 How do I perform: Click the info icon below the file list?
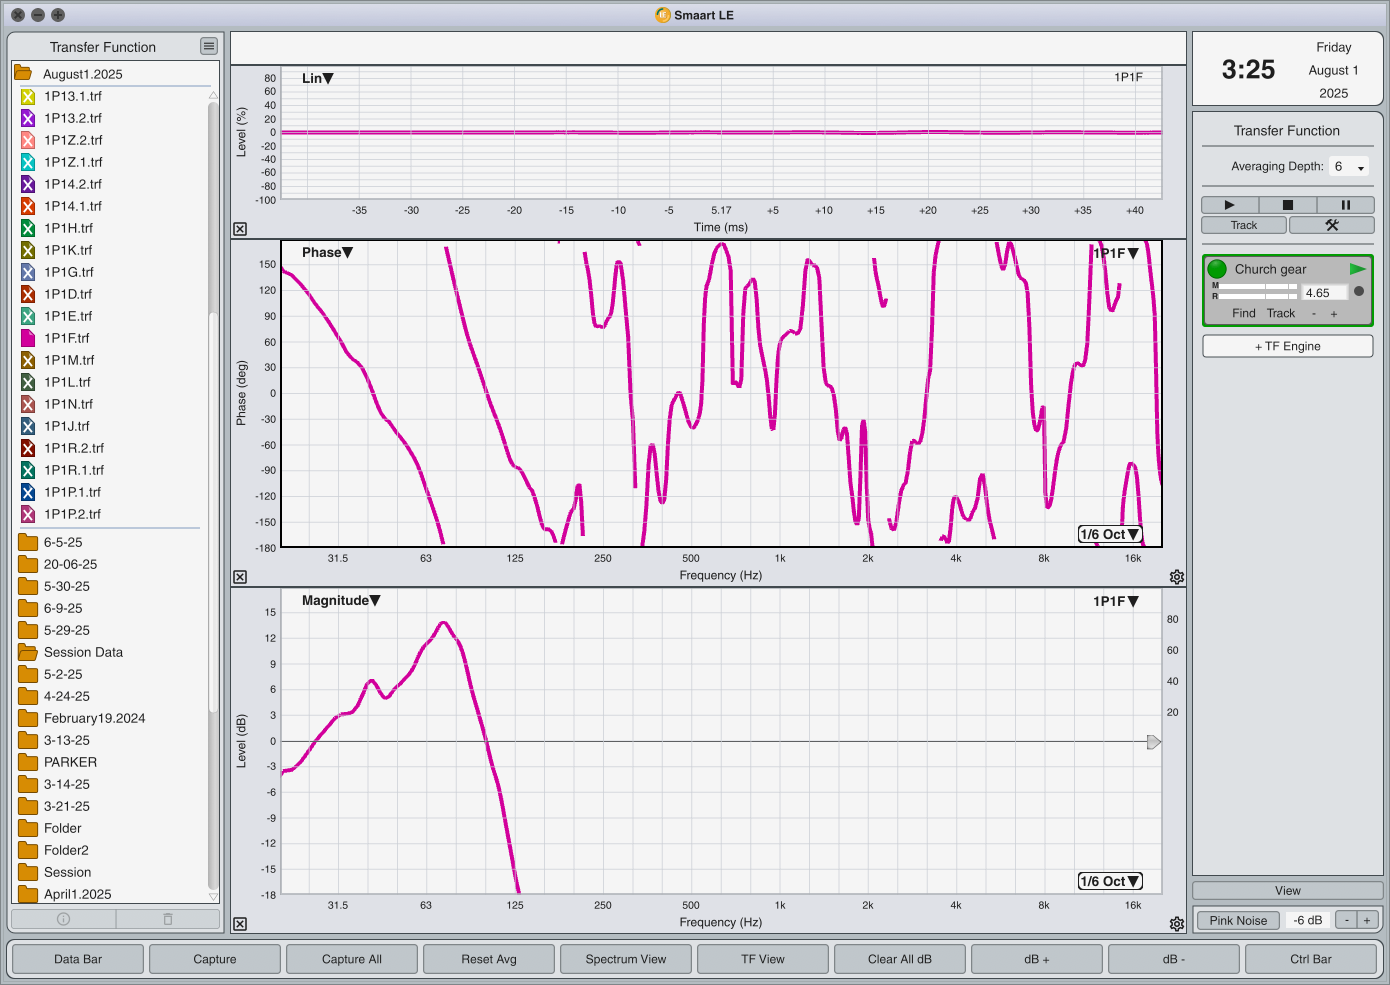tap(63, 919)
